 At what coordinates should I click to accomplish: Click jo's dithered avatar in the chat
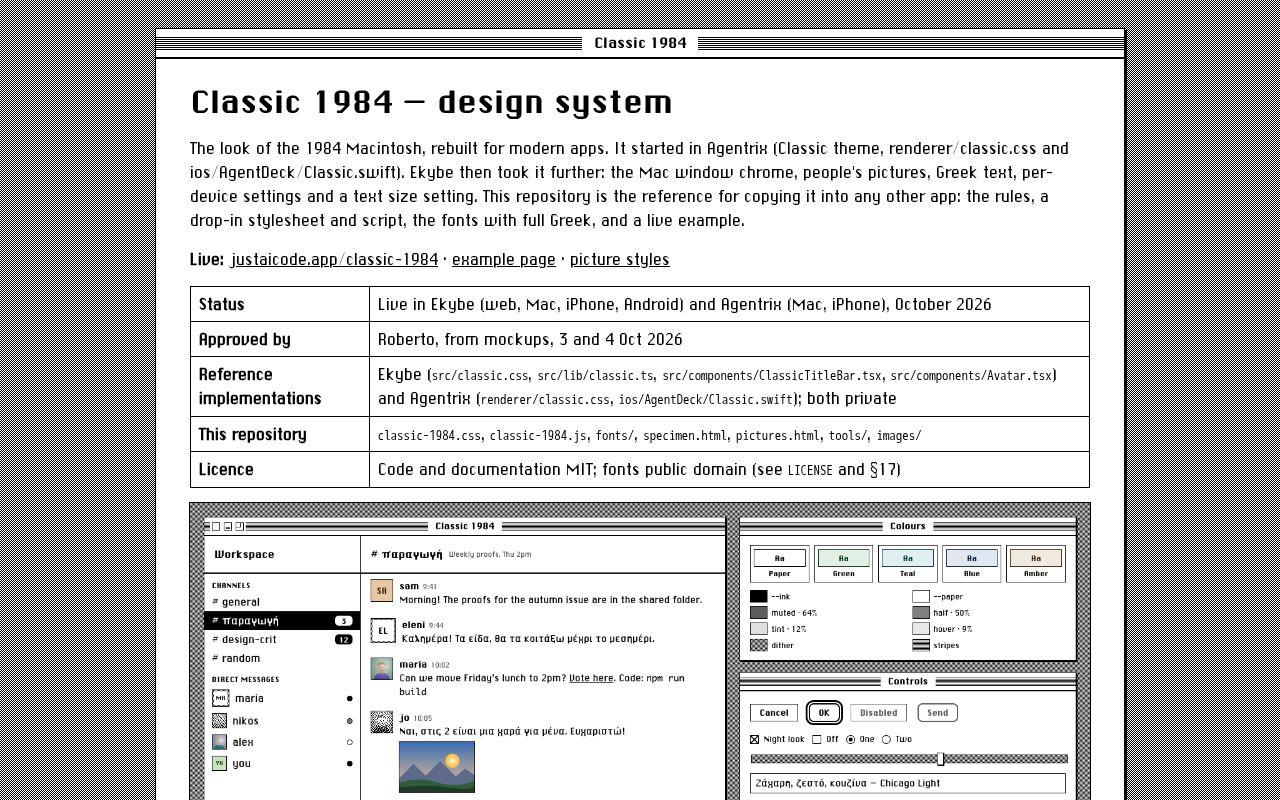[382, 722]
